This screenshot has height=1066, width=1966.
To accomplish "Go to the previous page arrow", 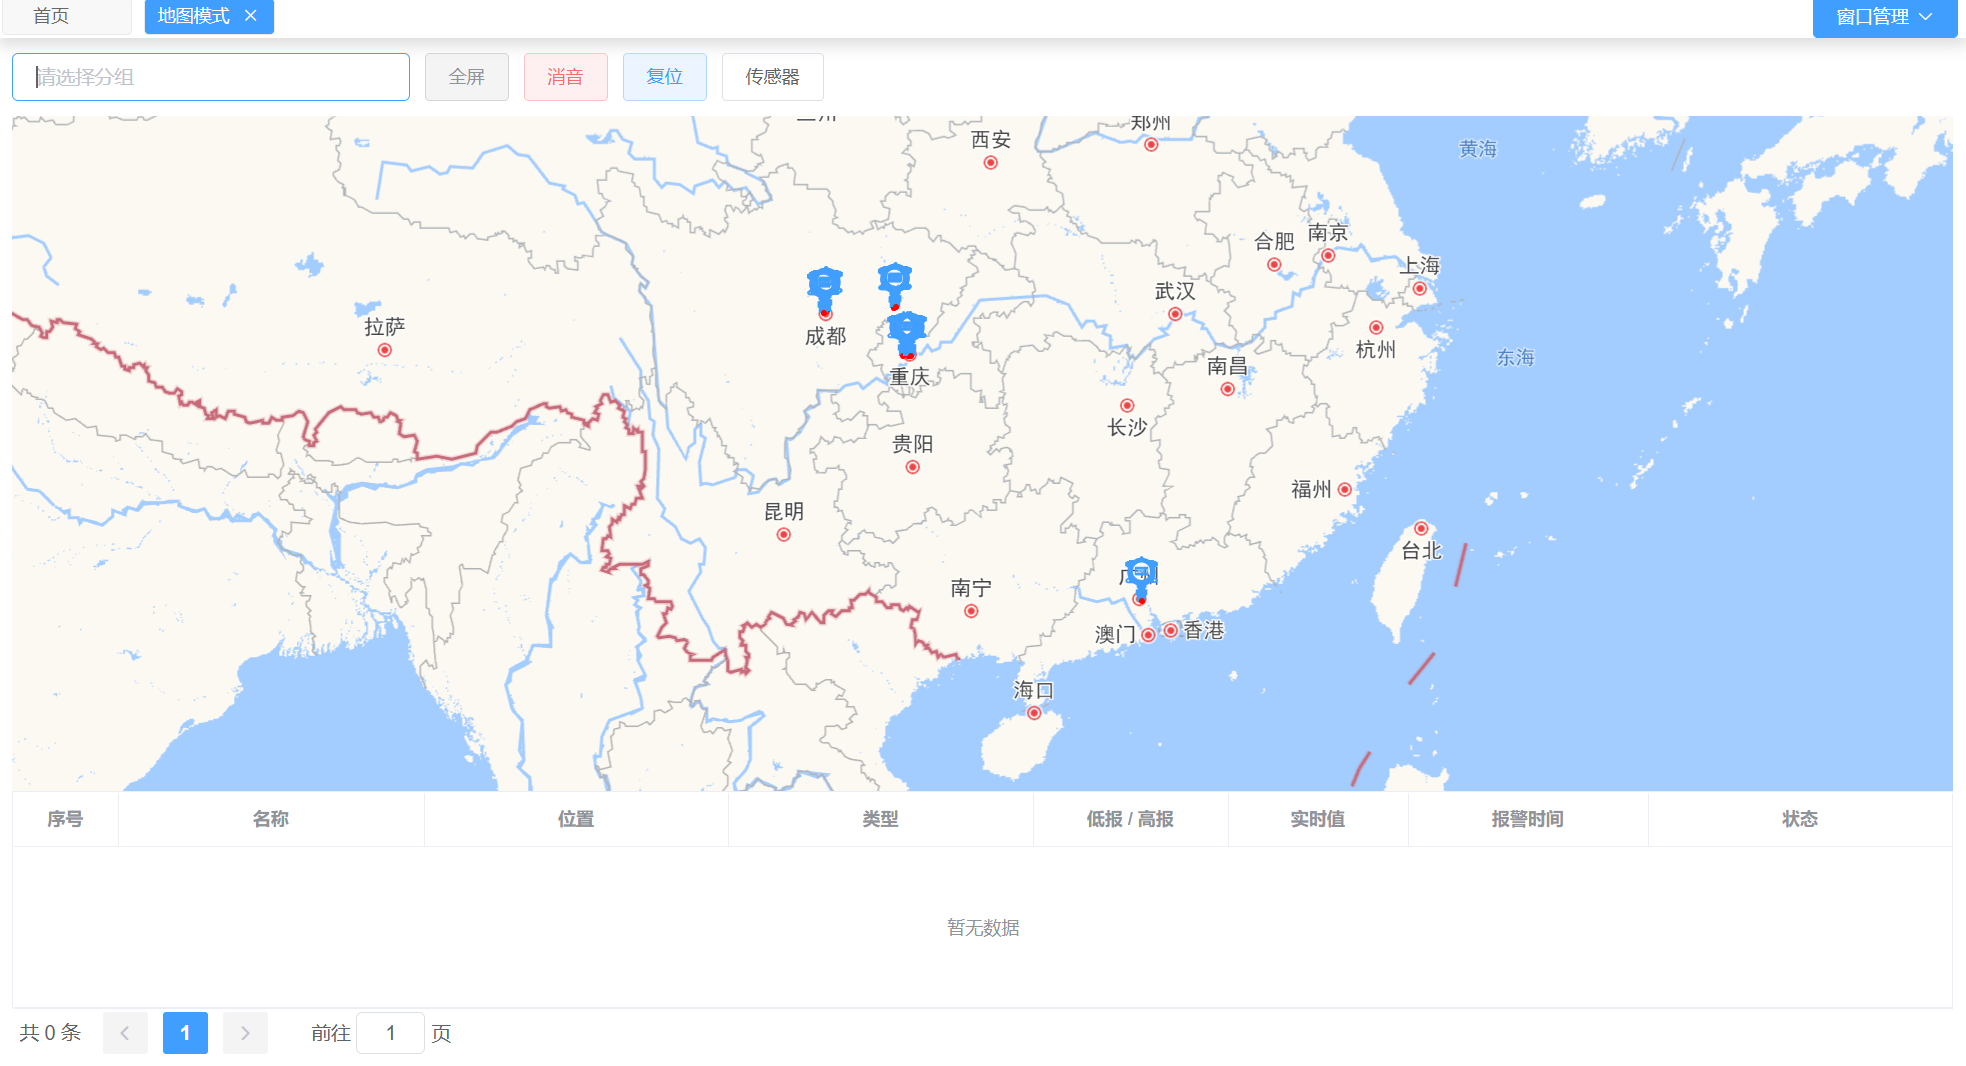I will point(125,1033).
